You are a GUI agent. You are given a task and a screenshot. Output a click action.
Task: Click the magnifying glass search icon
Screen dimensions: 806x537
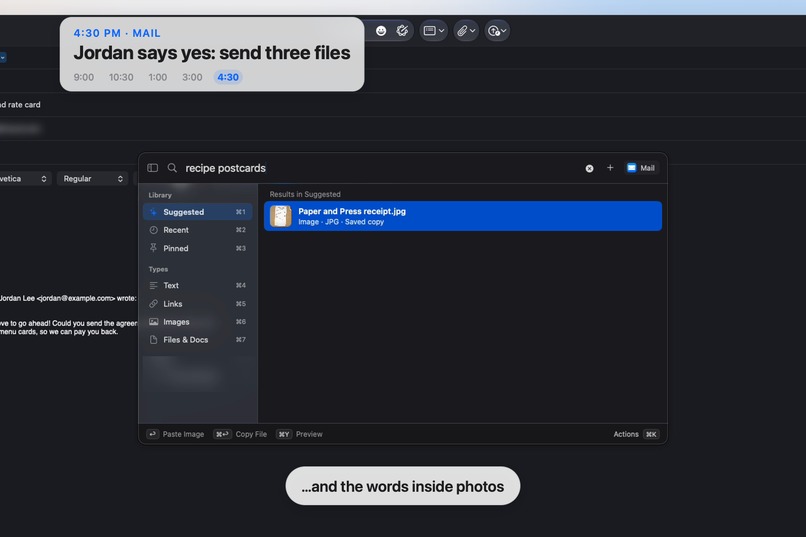pos(172,168)
